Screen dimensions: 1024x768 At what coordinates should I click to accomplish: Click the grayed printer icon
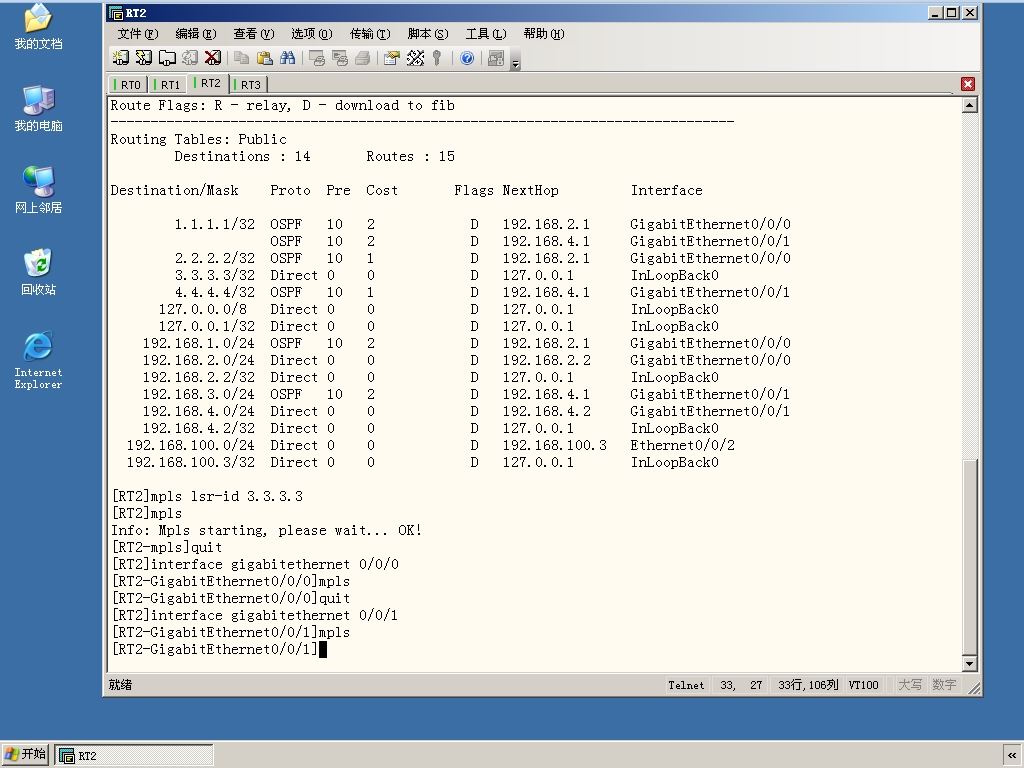pyautogui.click(x=362, y=58)
